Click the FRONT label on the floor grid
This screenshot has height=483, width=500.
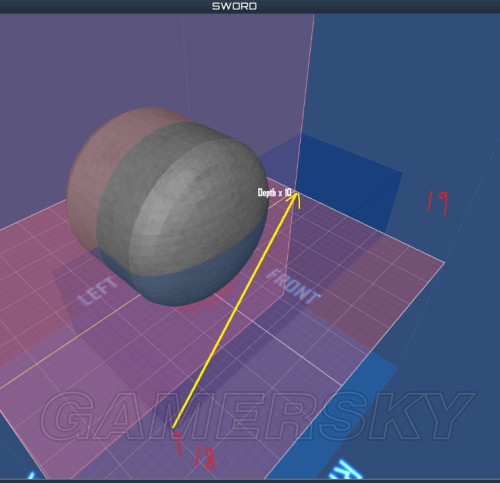point(294,287)
